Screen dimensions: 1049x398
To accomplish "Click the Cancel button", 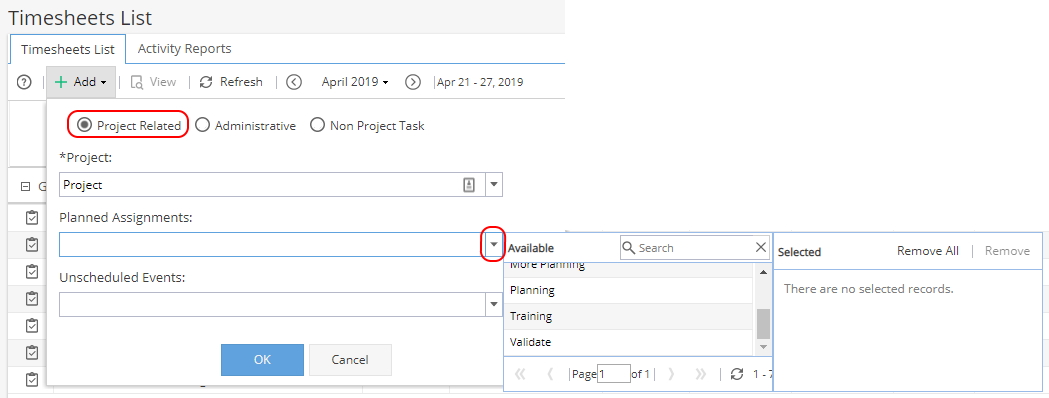I will pyautogui.click(x=350, y=360).
